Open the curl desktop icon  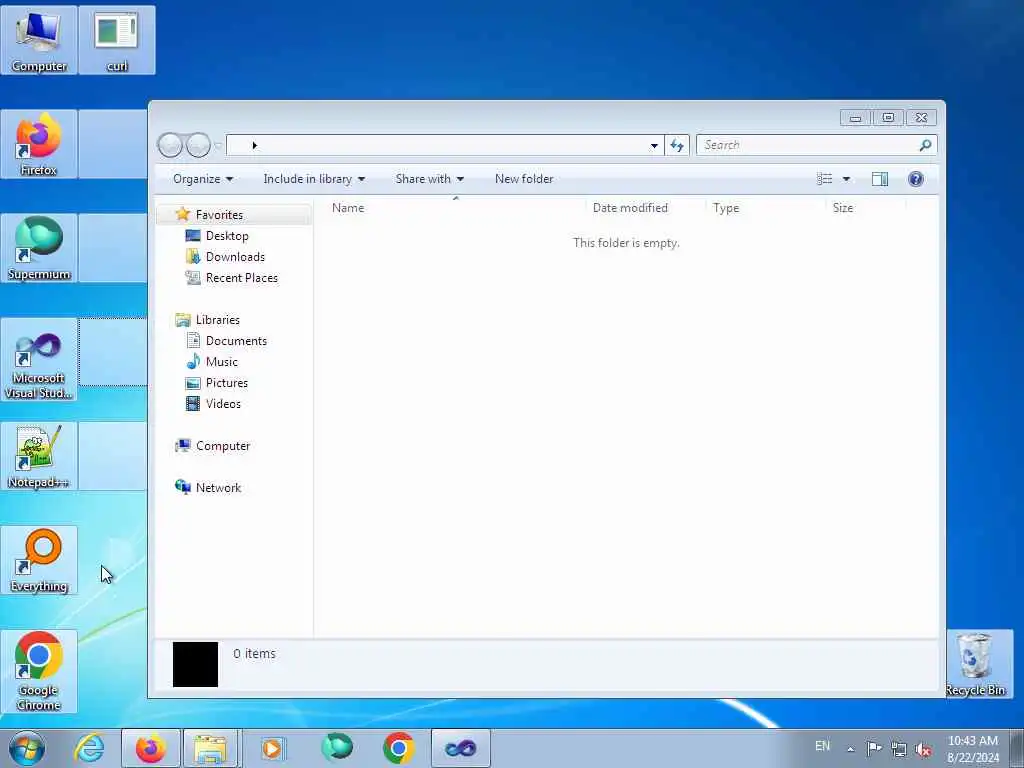(x=117, y=40)
